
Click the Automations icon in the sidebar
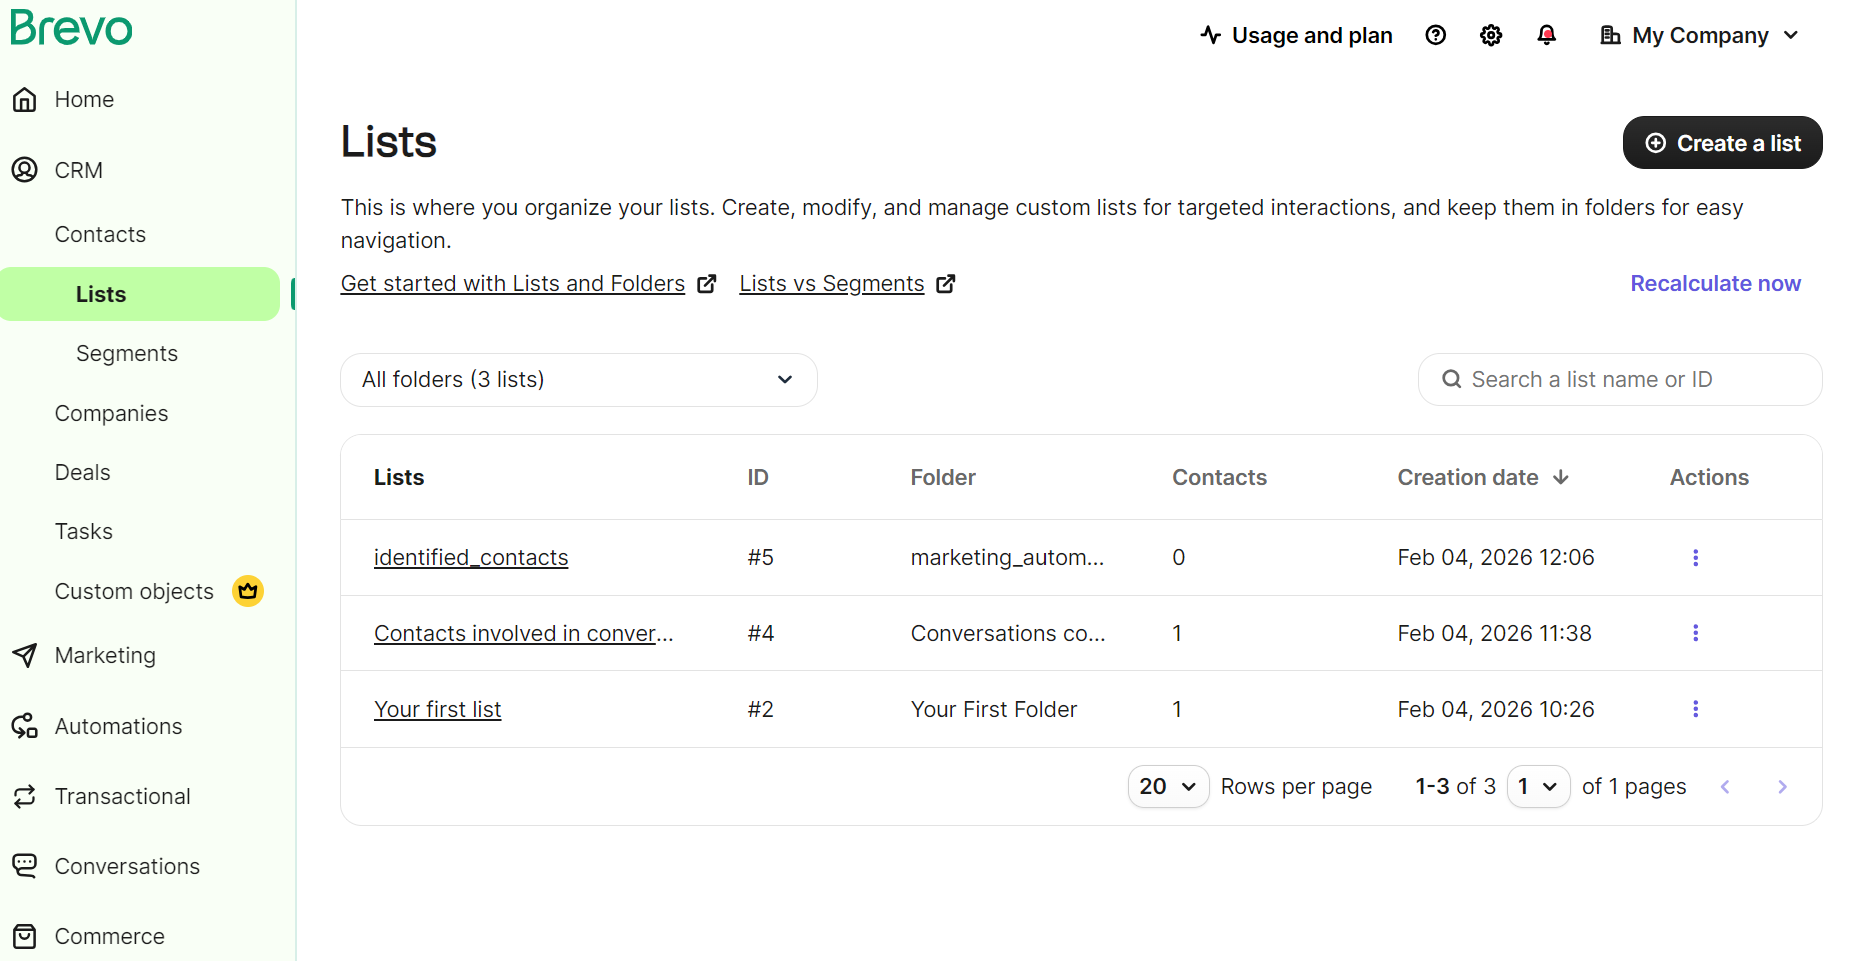(x=25, y=726)
